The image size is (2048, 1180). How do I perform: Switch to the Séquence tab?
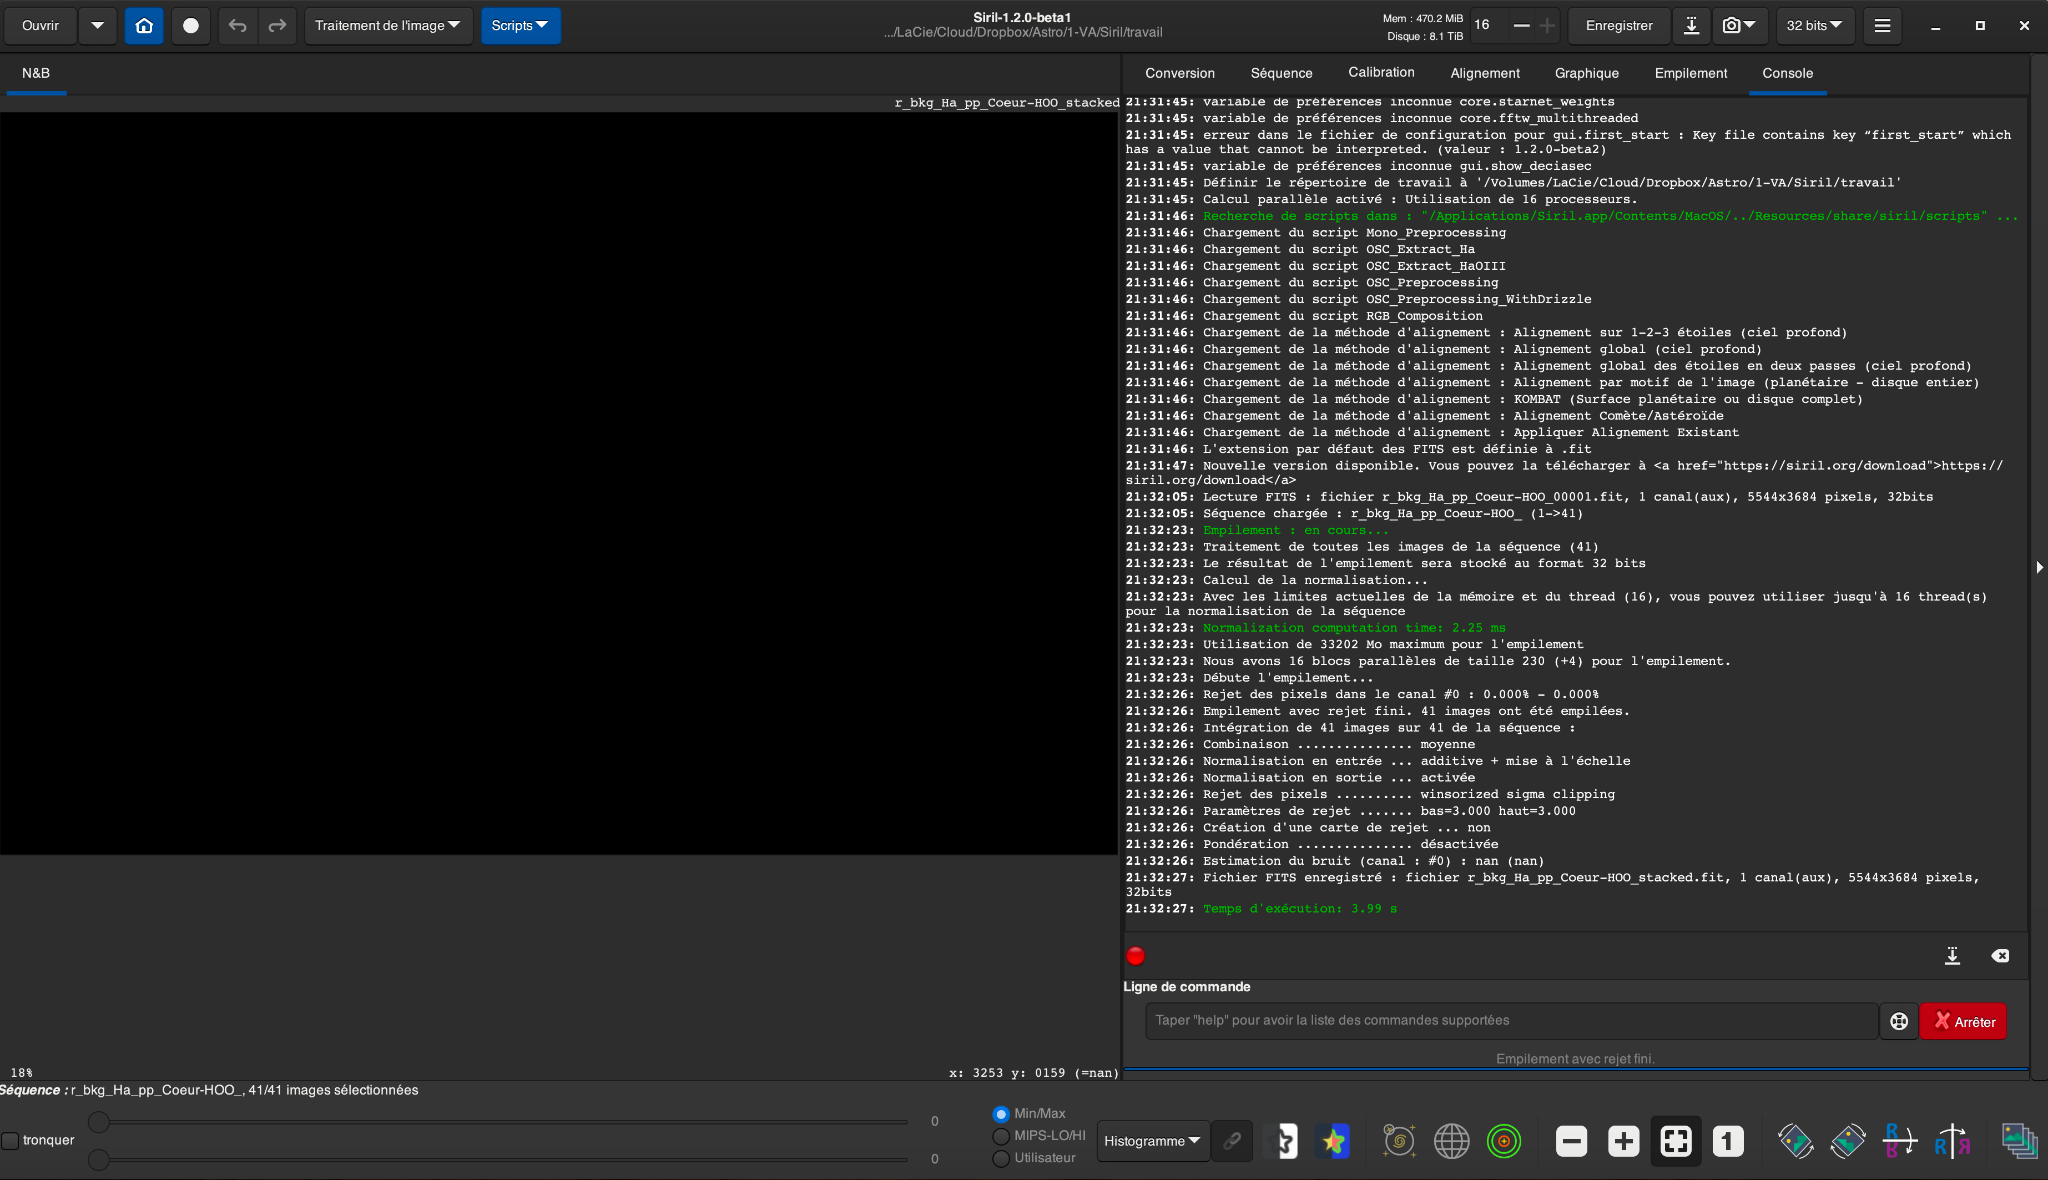1281,73
